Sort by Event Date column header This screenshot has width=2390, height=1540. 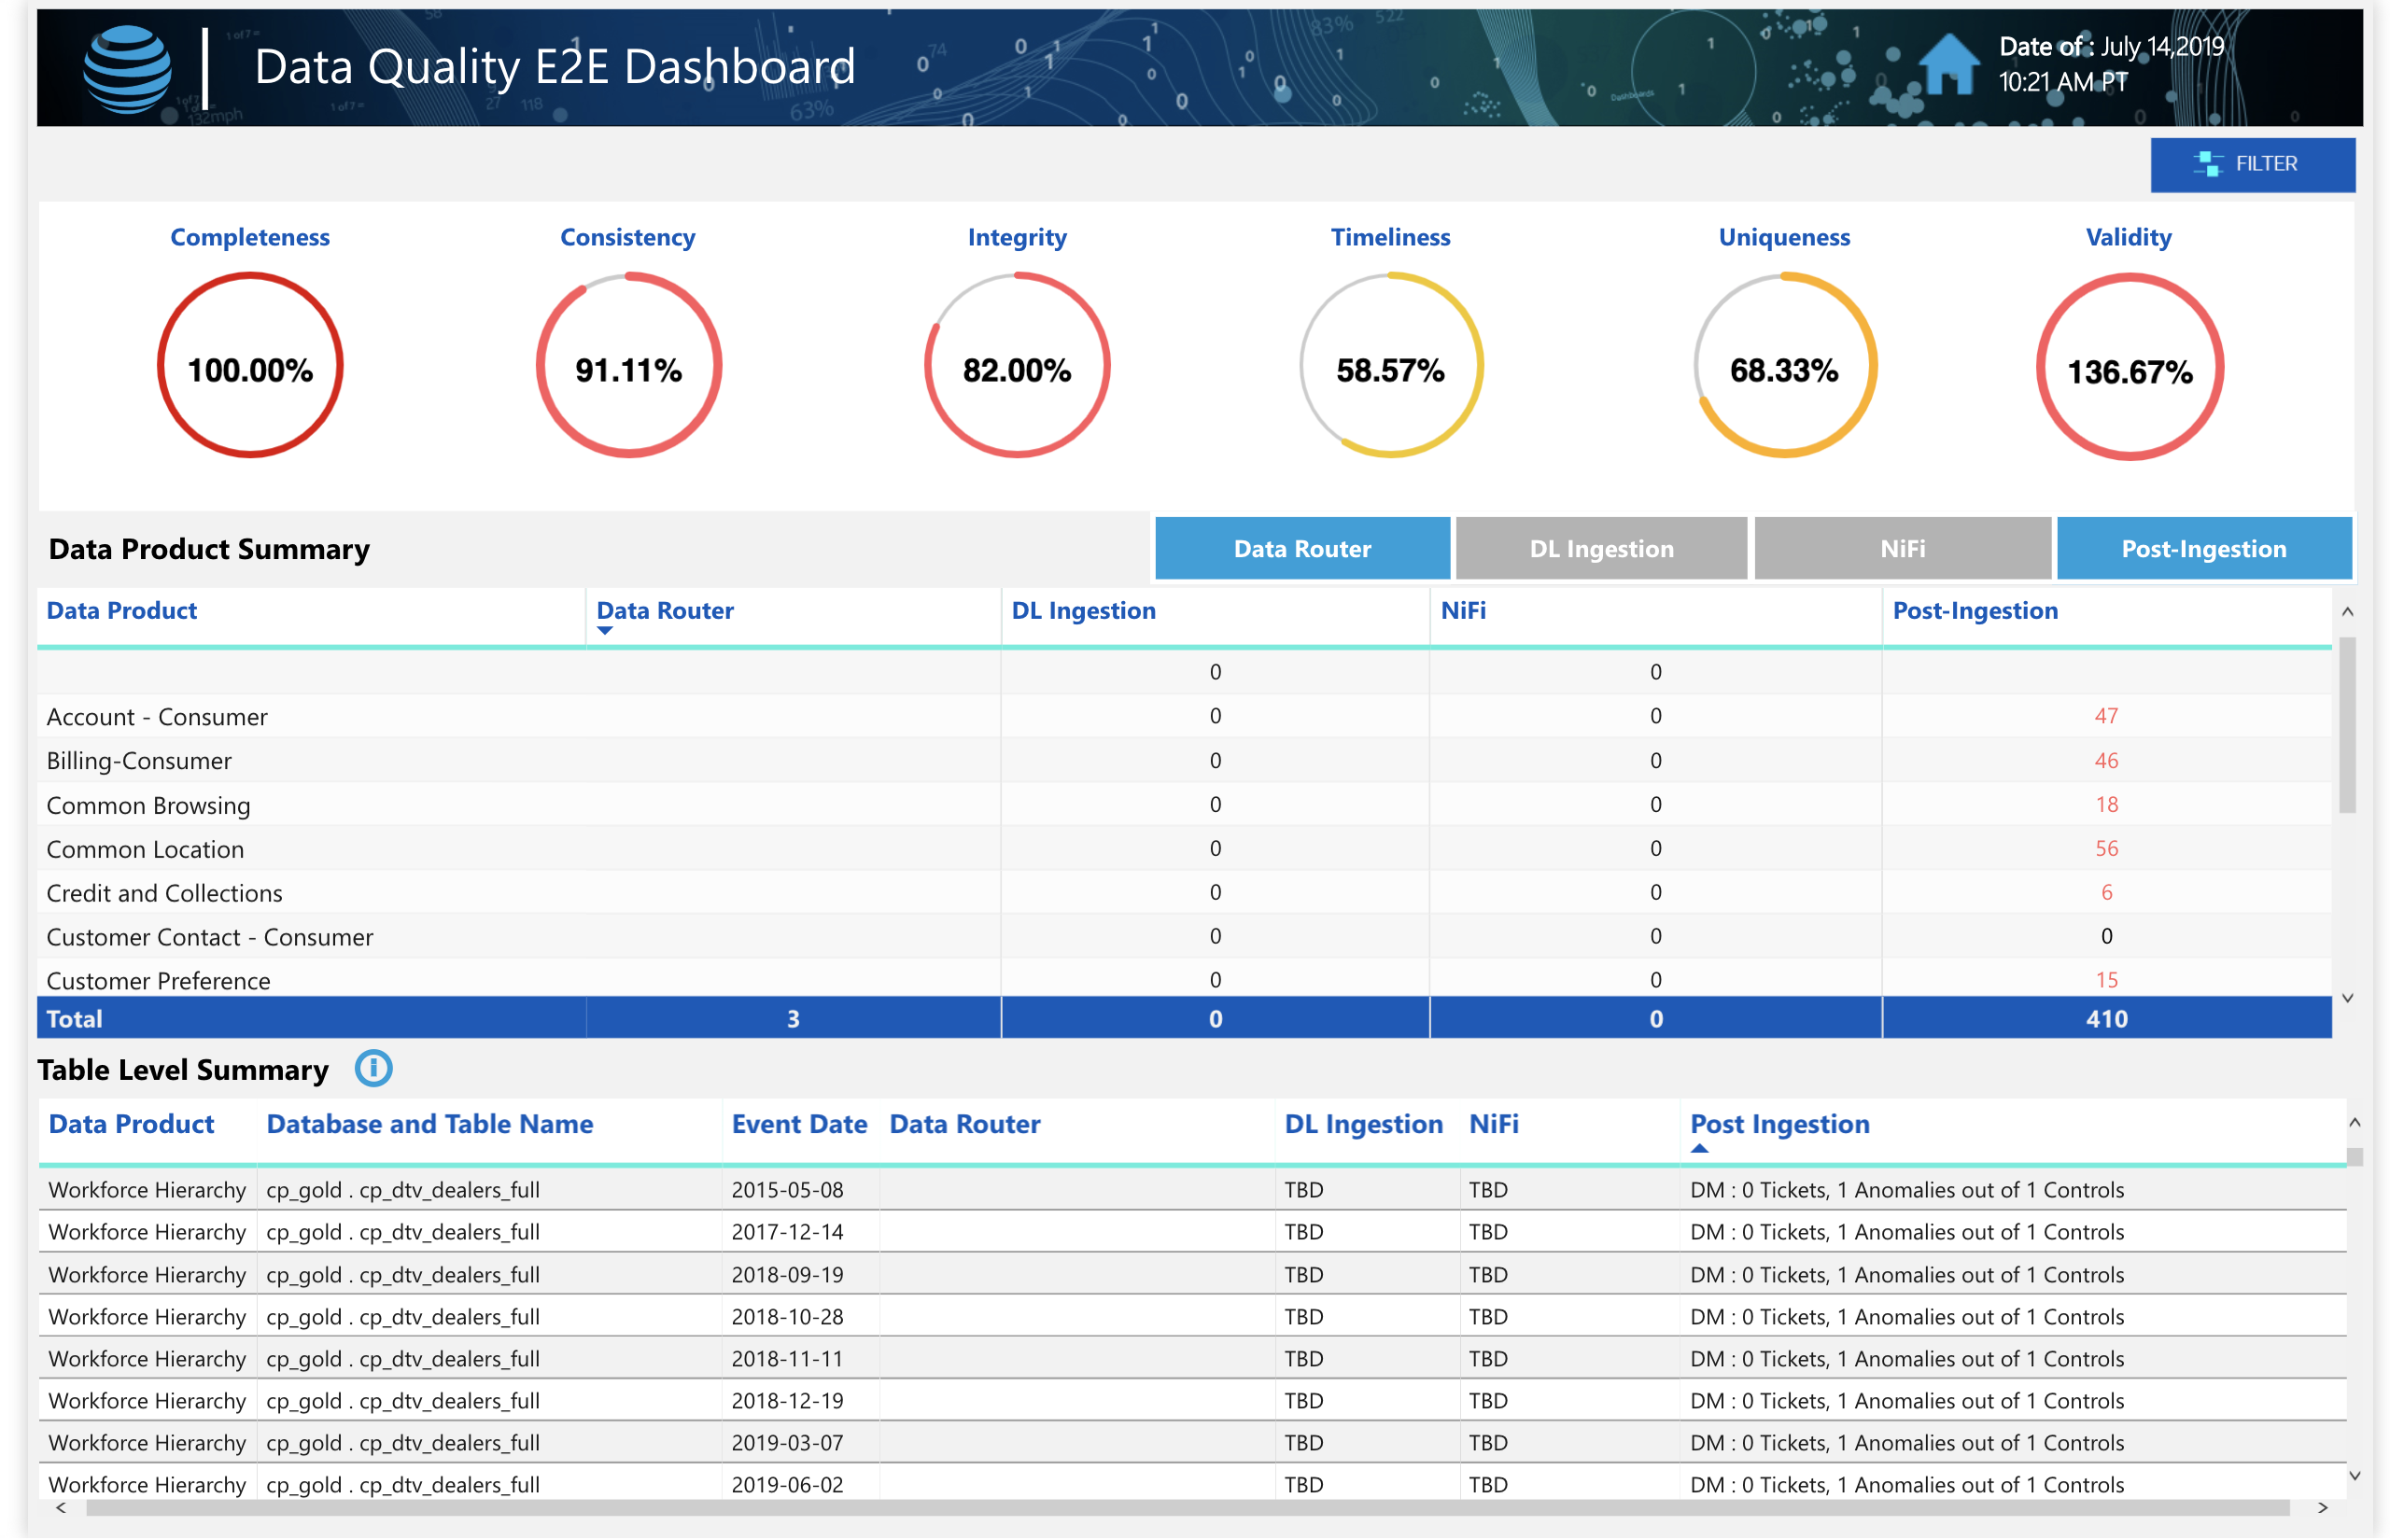[x=798, y=1124]
